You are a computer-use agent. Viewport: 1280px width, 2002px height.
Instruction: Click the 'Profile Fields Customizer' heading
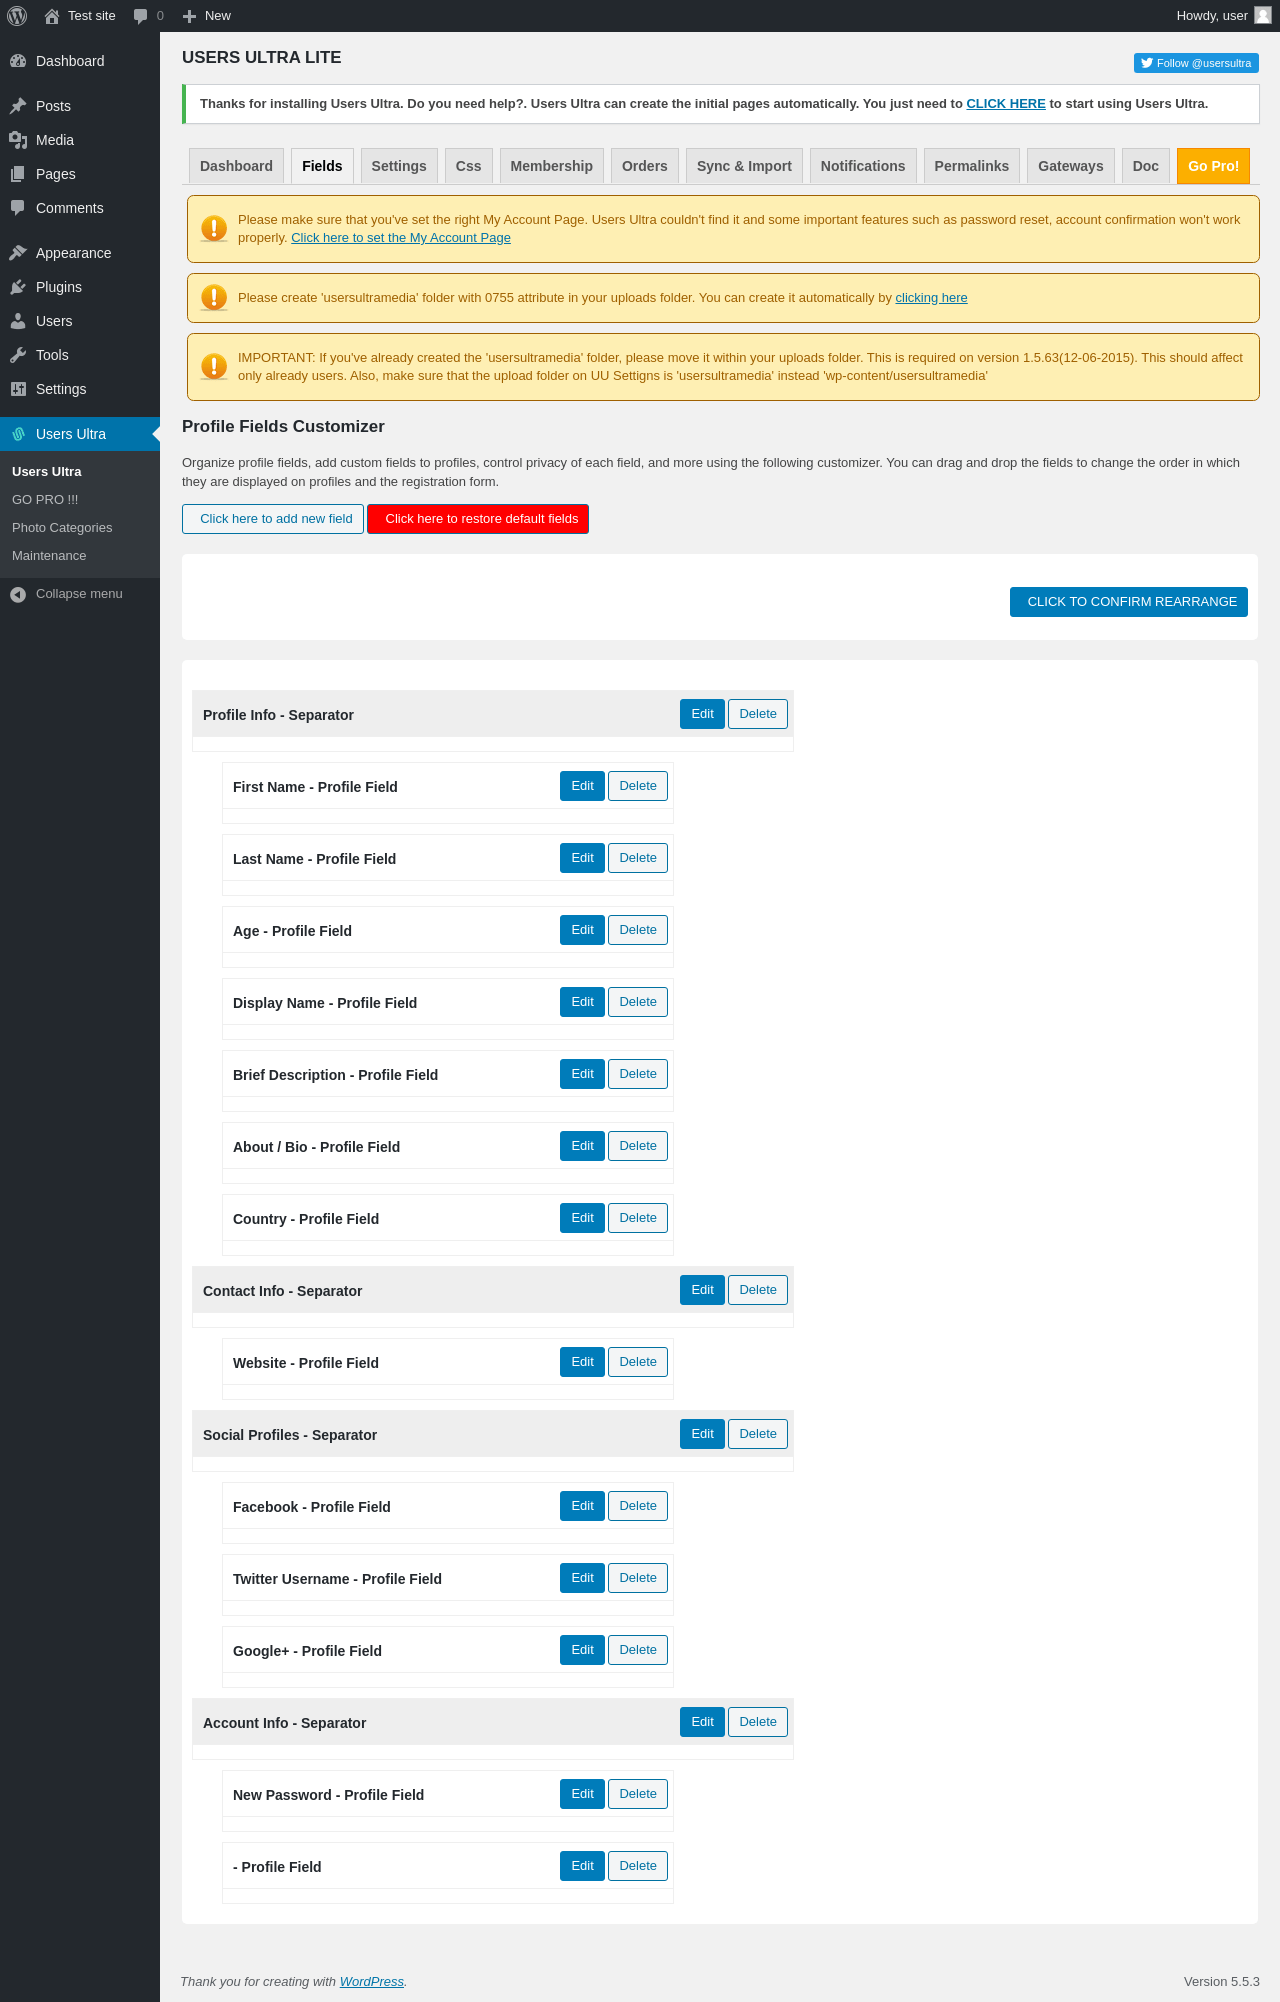click(x=283, y=427)
